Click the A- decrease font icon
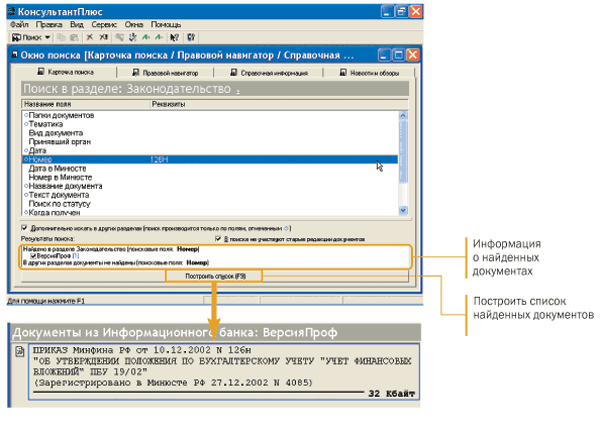Viewport: 600px width, 436px height. 159,37
